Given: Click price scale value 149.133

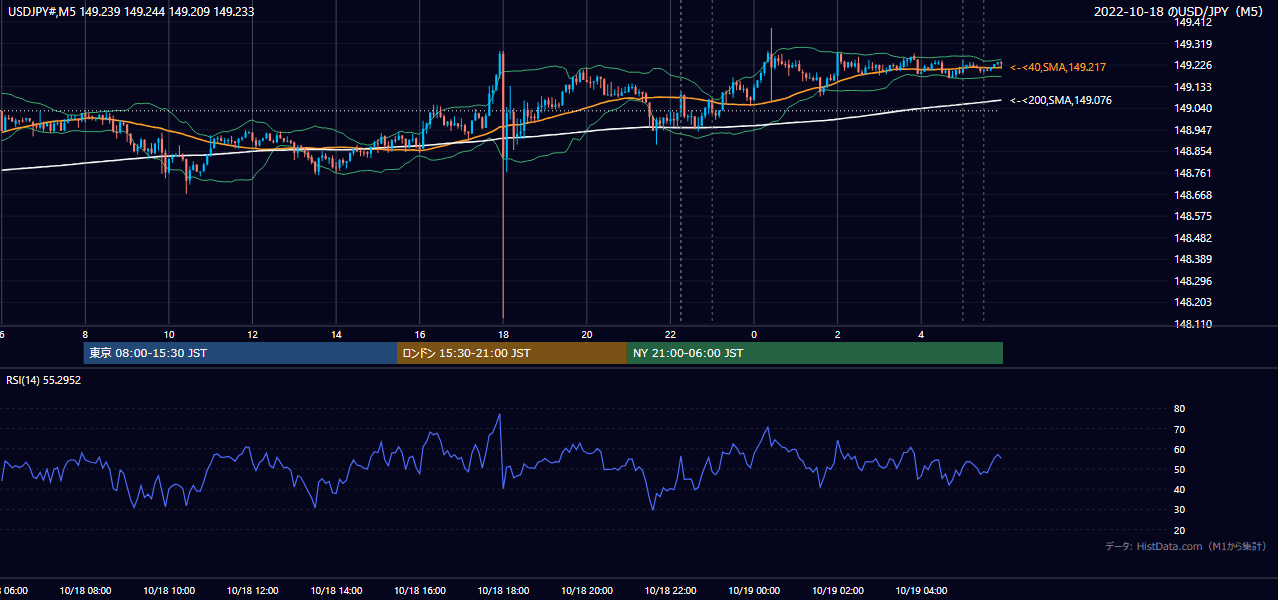Looking at the screenshot, I should [1193, 87].
